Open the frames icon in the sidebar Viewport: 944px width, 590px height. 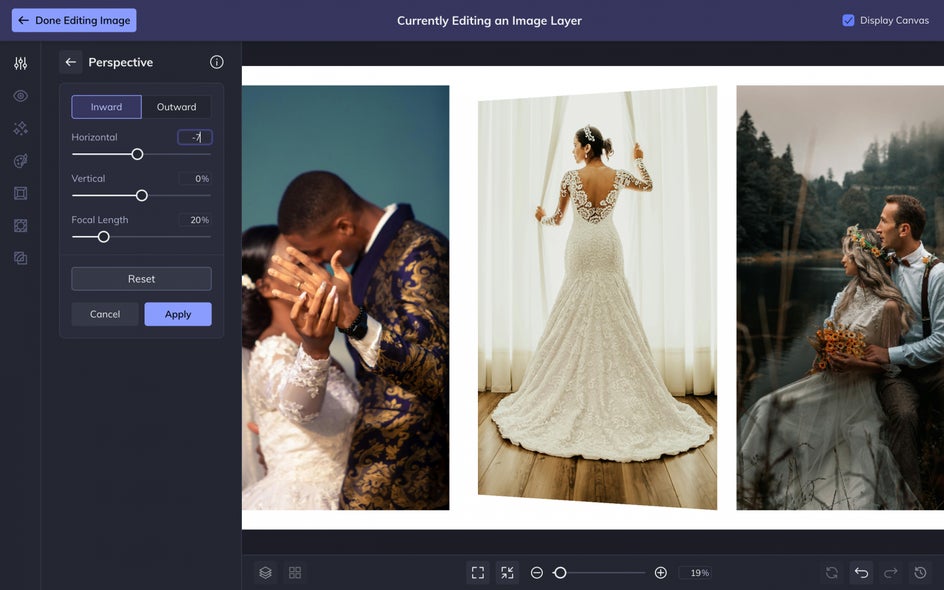click(20, 193)
